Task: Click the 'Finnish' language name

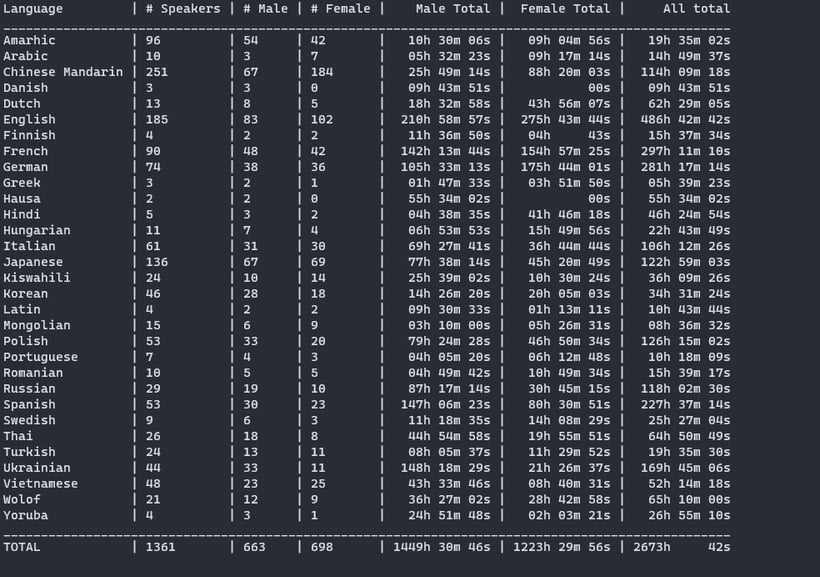Action: (x=29, y=135)
